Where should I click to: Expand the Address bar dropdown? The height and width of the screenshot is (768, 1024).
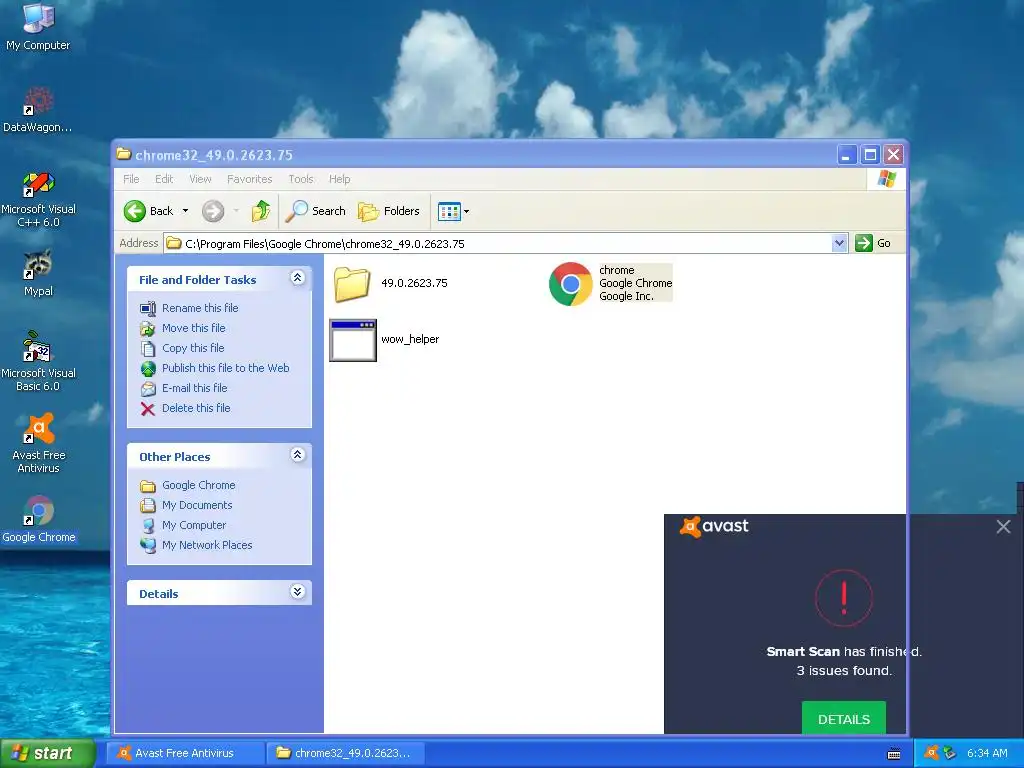(x=839, y=243)
